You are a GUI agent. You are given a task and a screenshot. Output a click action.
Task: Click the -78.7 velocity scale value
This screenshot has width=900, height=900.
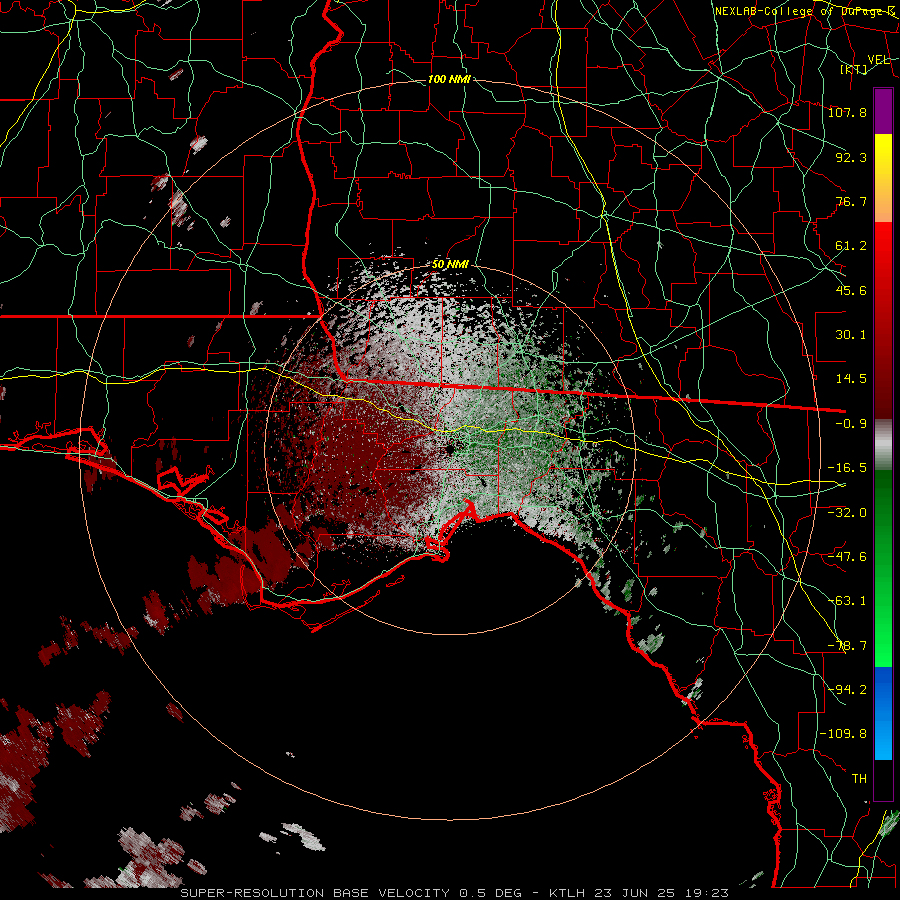click(x=847, y=646)
